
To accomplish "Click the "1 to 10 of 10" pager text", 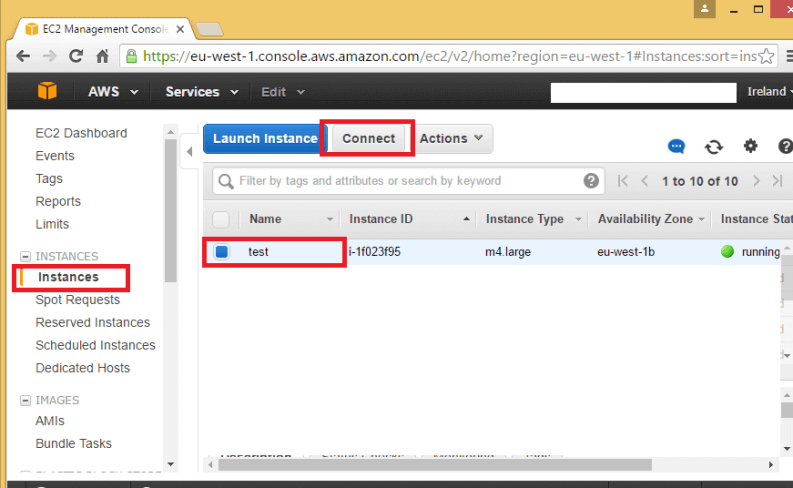I will [x=700, y=181].
